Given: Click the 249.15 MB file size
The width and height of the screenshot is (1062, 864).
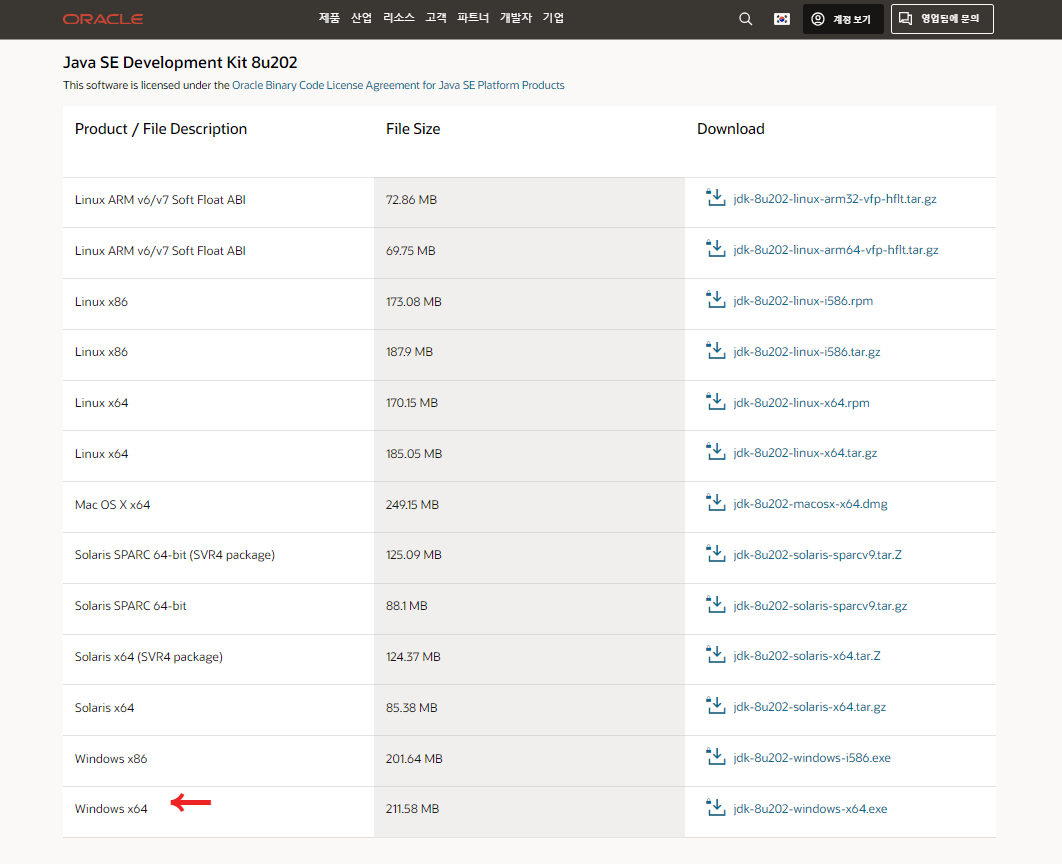Looking at the screenshot, I should [412, 504].
